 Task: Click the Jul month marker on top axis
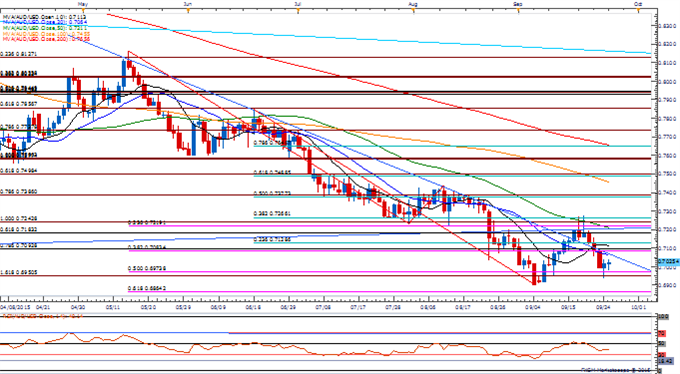point(298,3)
